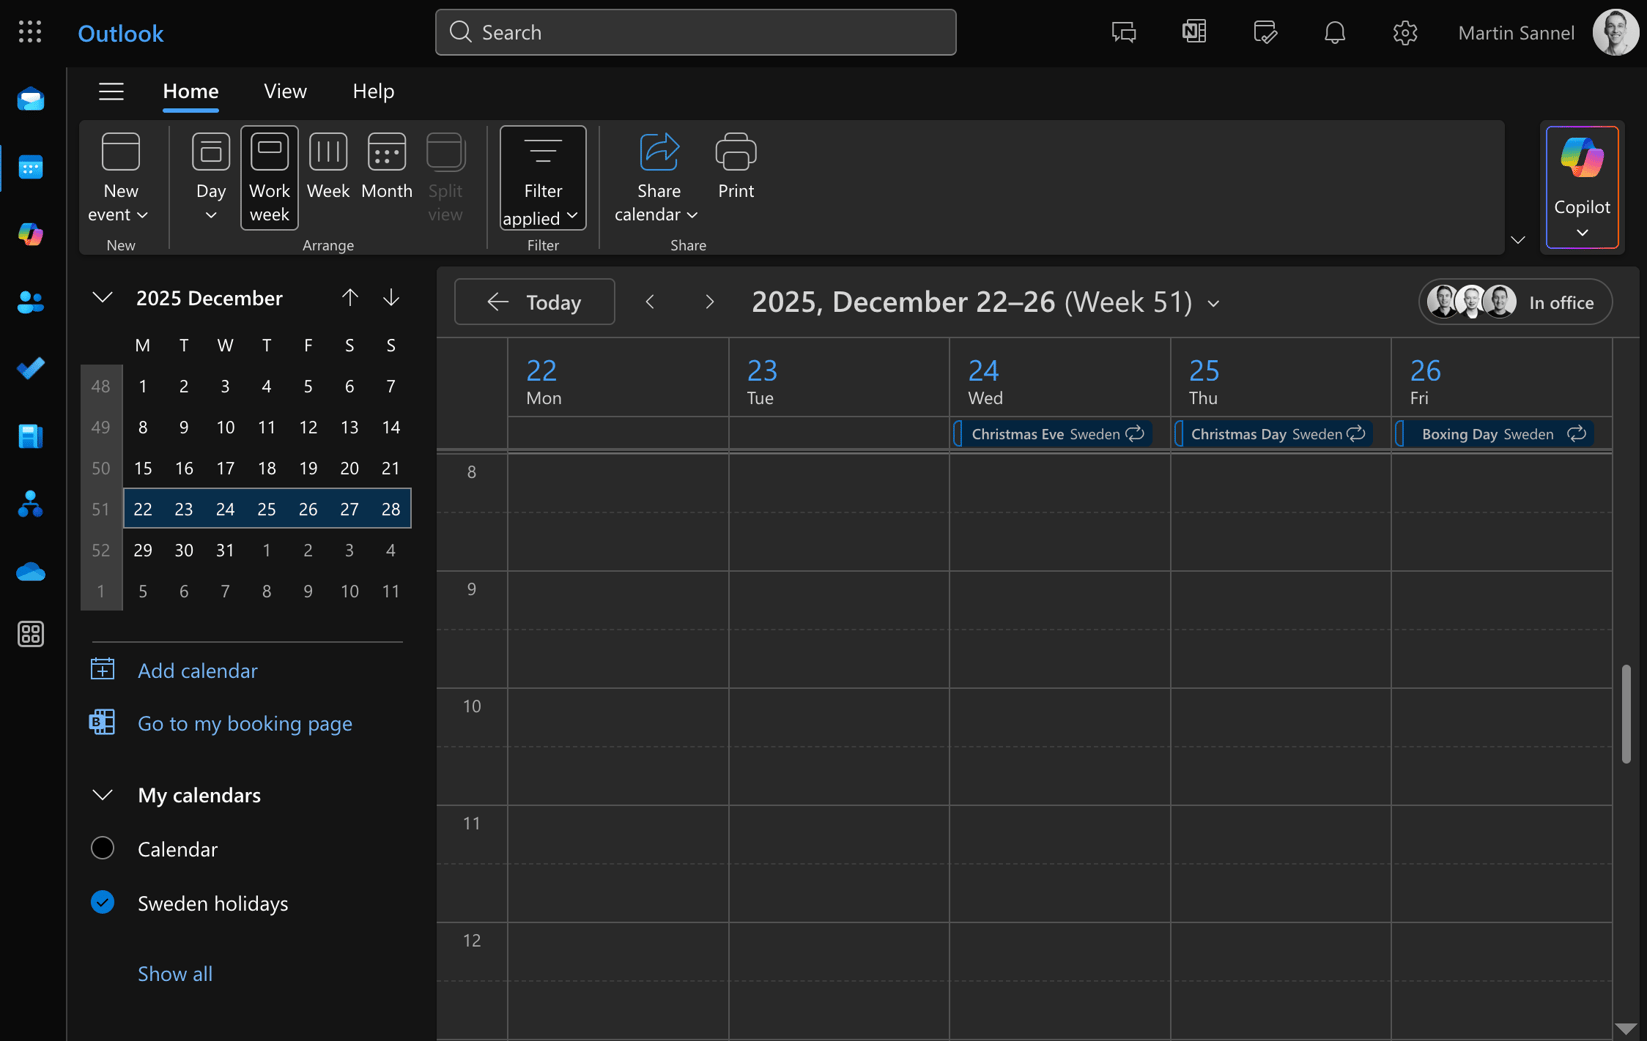
Task: Open the Go to my booking page link
Action: 244,723
